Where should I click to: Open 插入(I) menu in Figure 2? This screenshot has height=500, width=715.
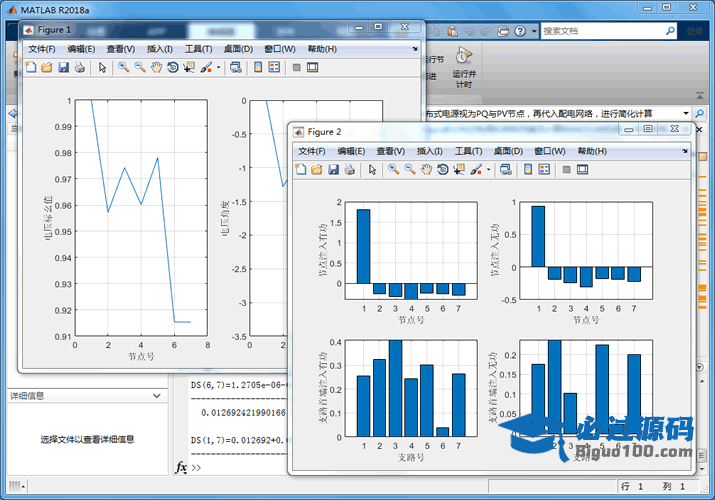click(430, 151)
